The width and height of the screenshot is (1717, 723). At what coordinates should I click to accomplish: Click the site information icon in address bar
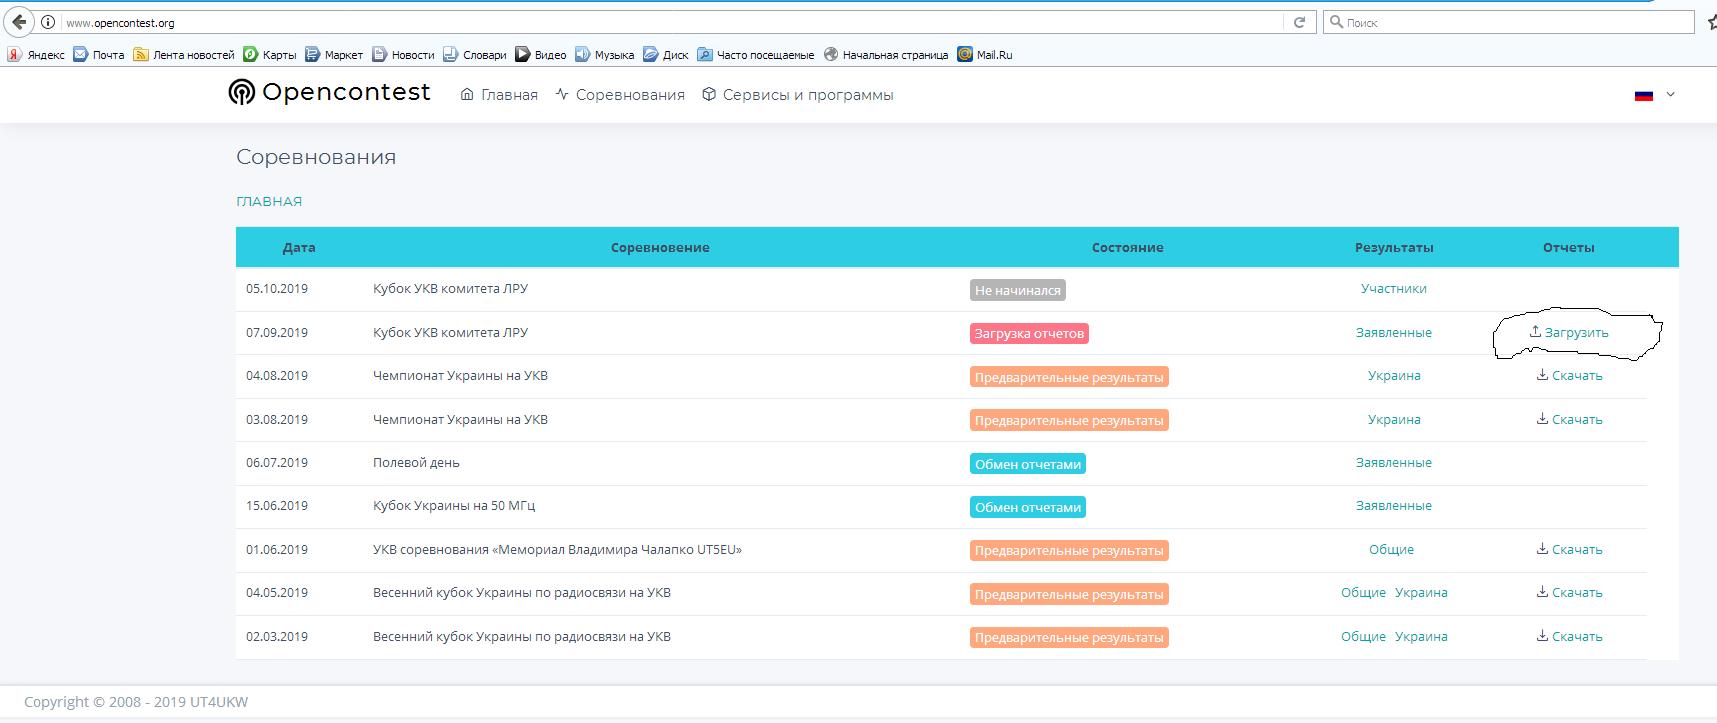tap(48, 22)
